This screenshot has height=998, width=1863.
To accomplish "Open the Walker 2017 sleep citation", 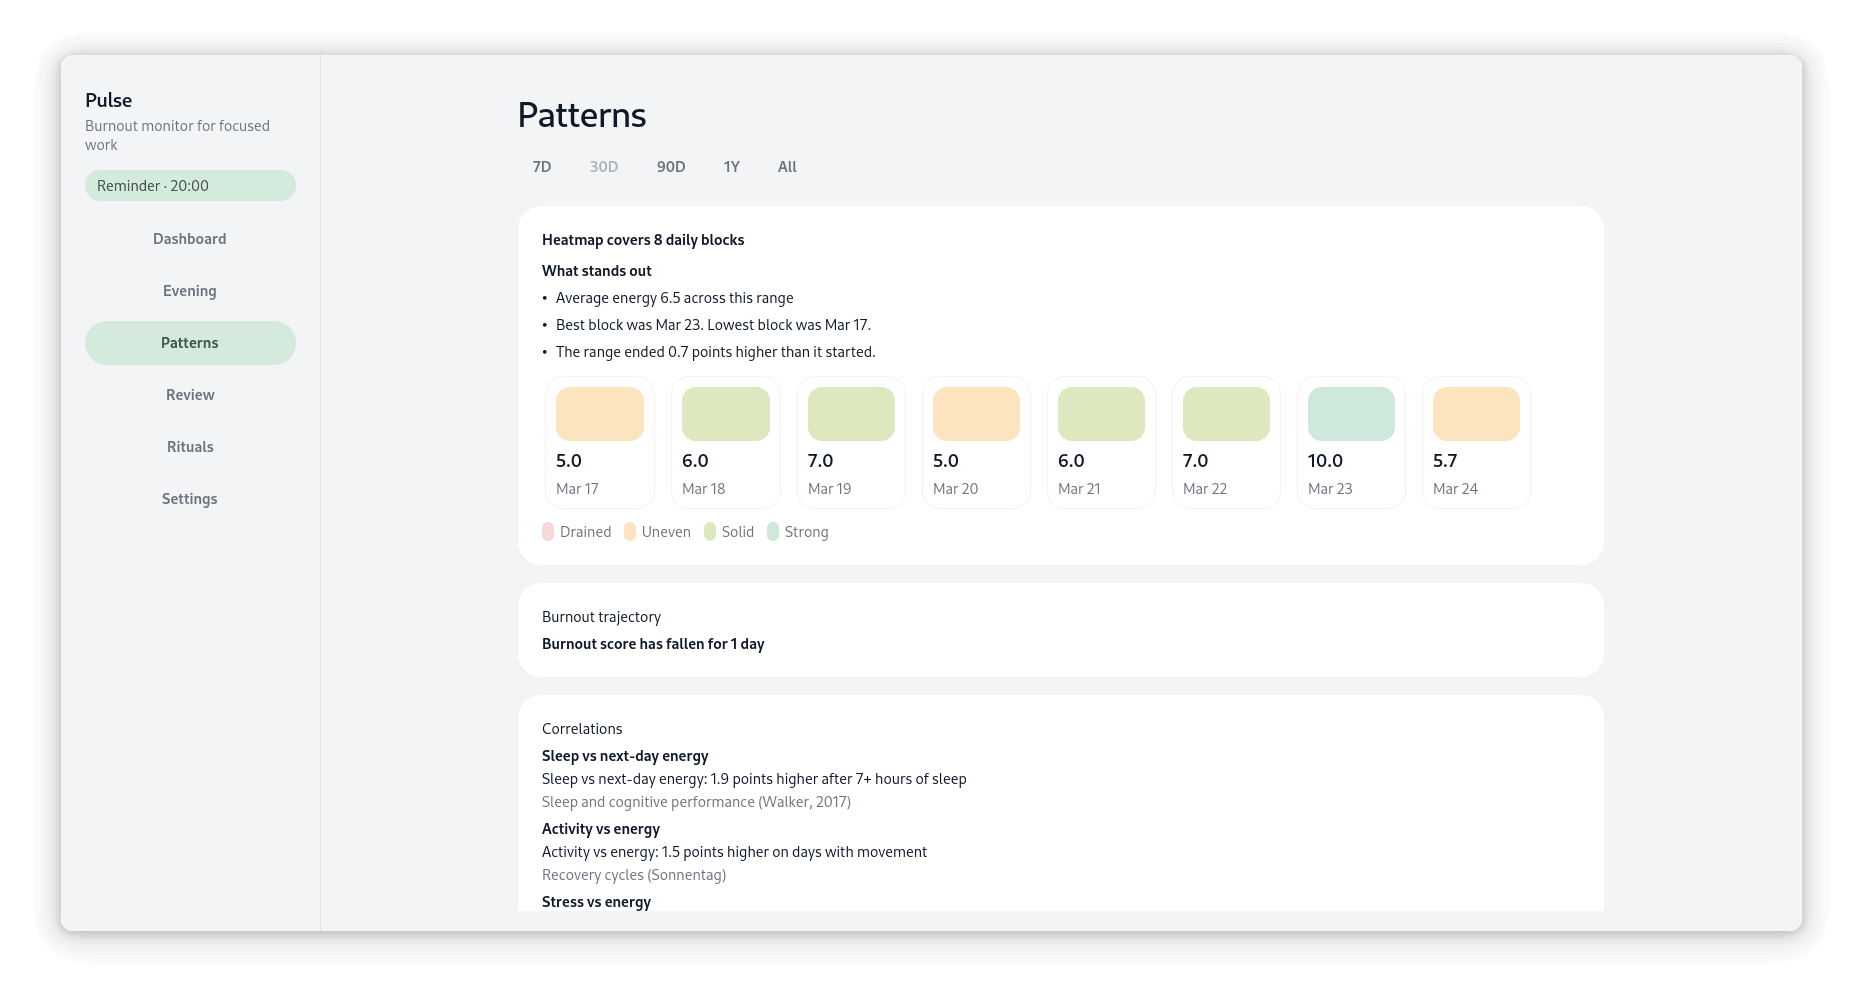I will (x=696, y=802).
